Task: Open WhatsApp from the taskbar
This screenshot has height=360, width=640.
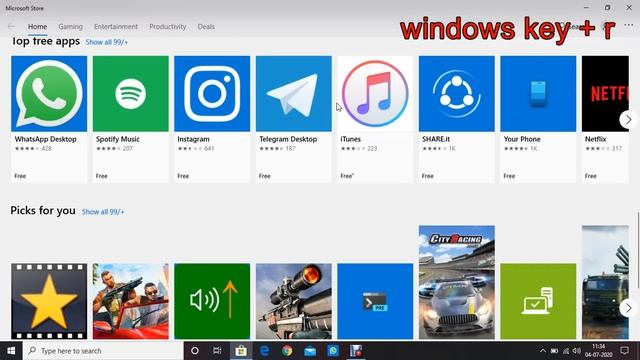Action: (333, 351)
